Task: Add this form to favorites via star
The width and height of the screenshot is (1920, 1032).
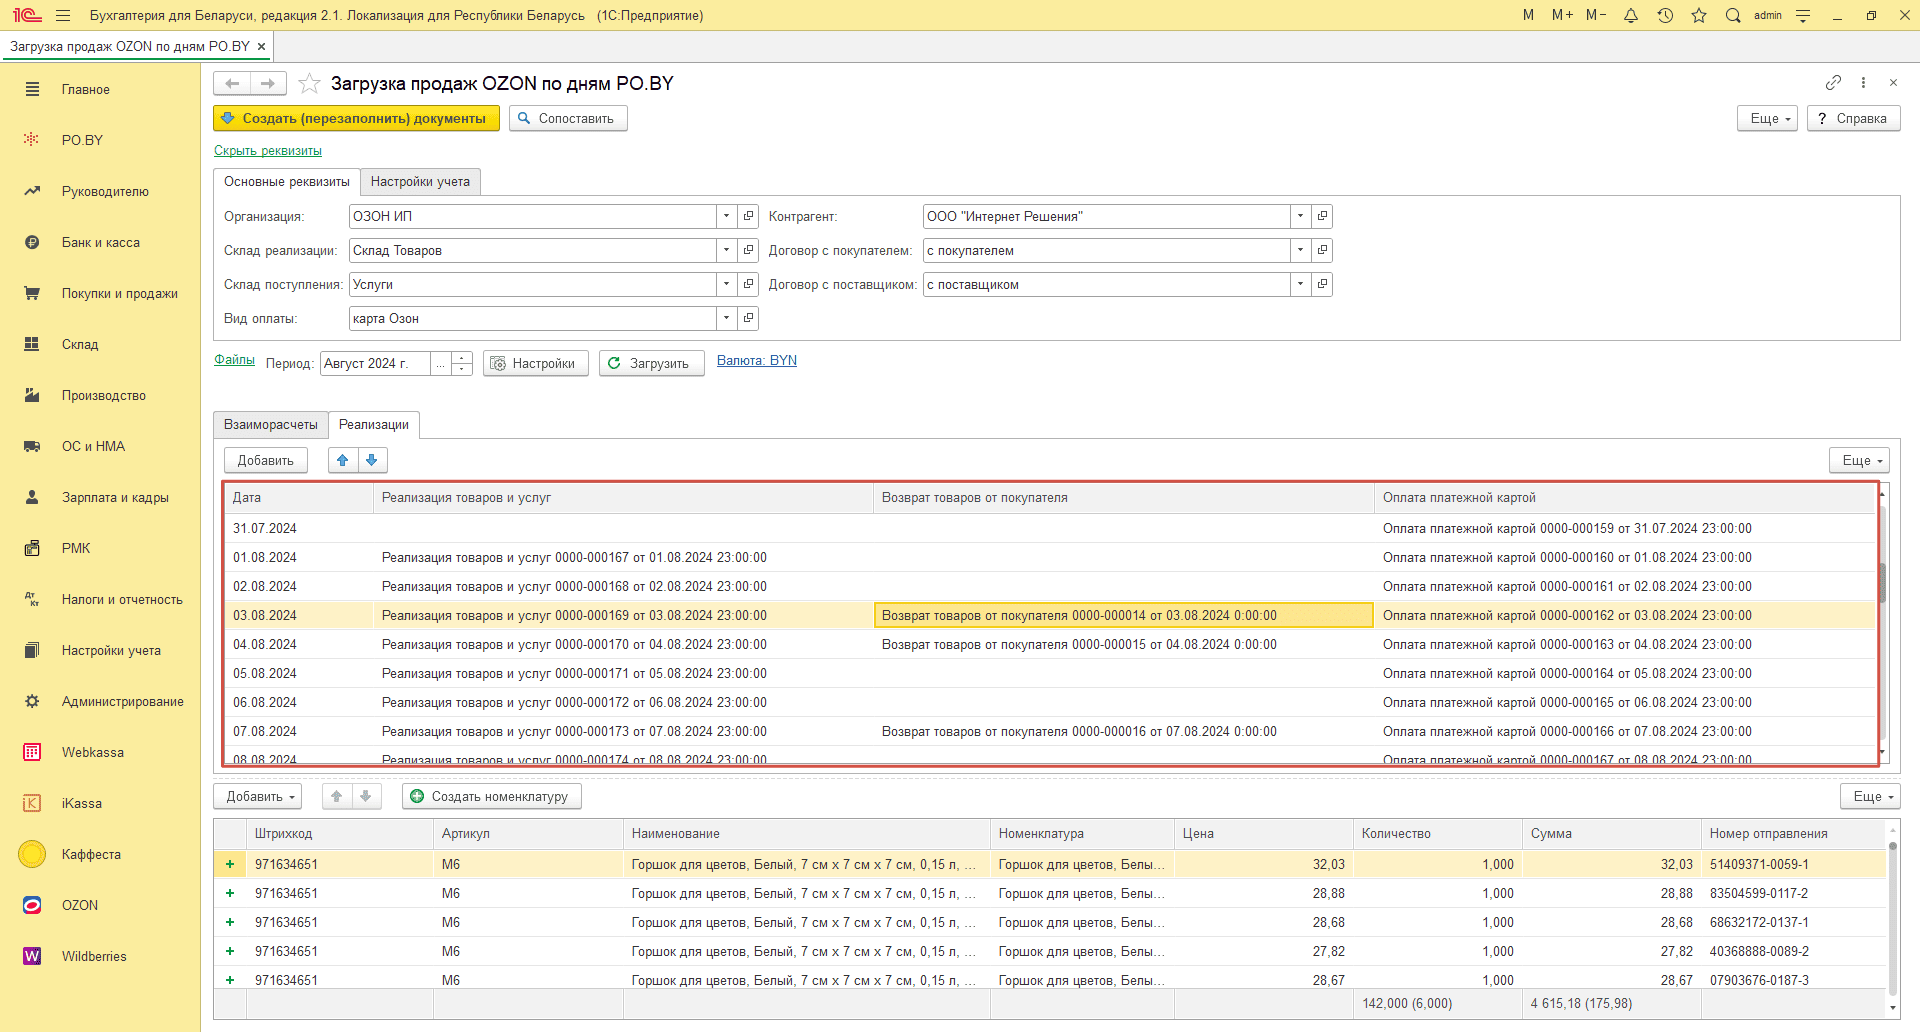Action: pos(310,83)
